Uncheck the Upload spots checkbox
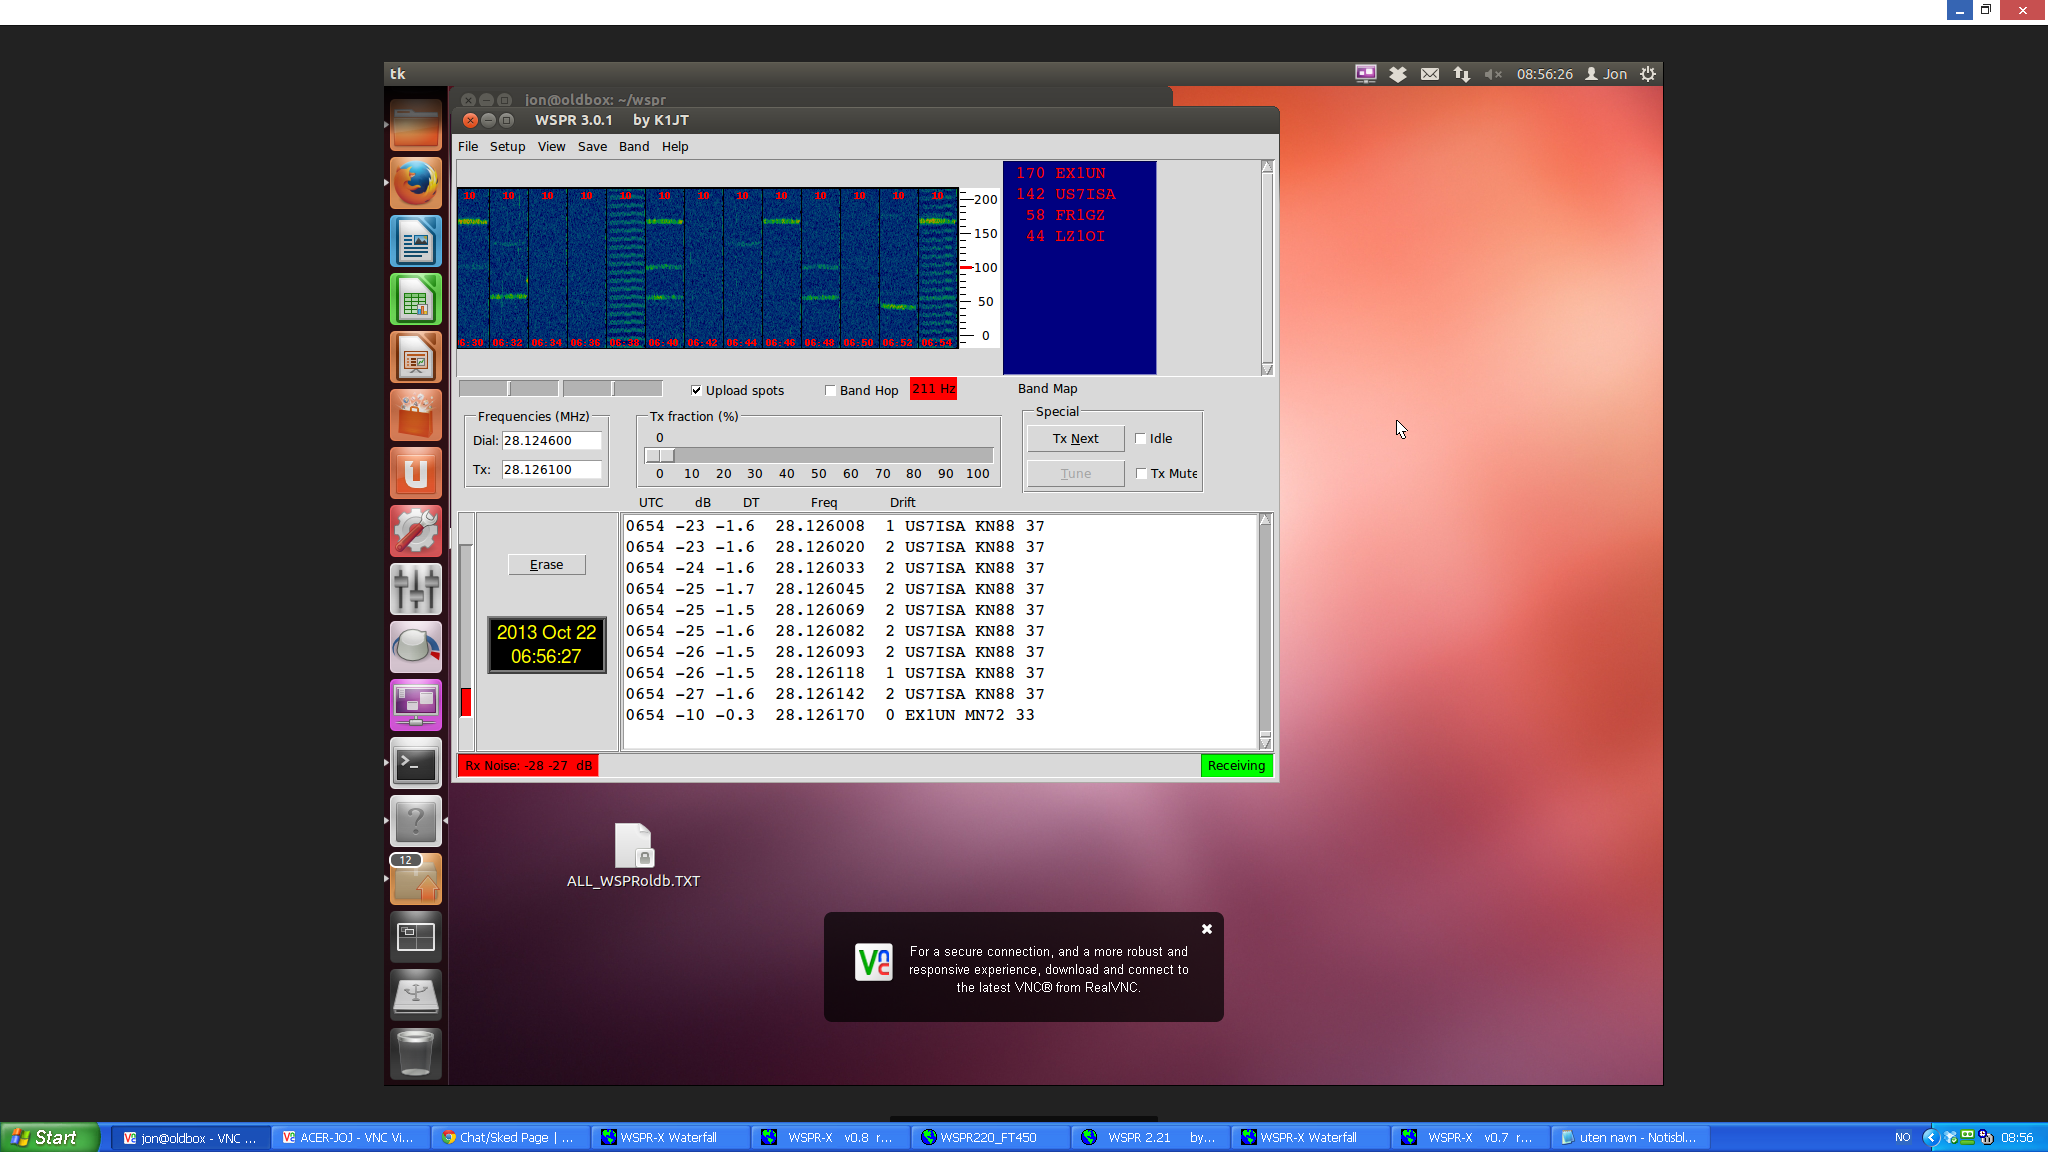Screen dimensions: 2048x1152 click(x=697, y=391)
